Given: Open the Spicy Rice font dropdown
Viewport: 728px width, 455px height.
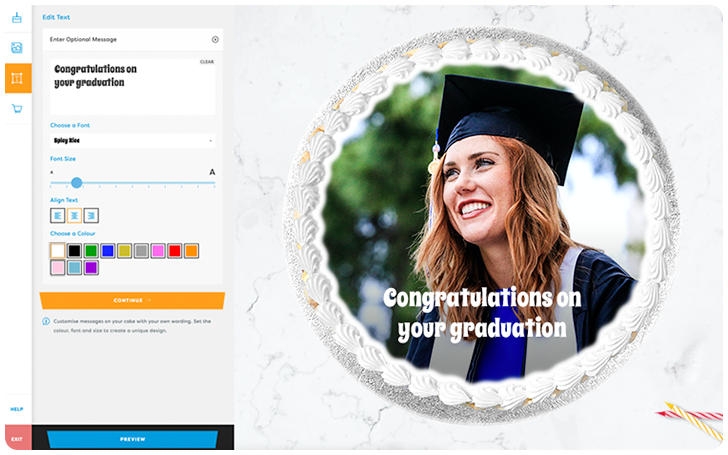Looking at the screenshot, I should (132, 141).
